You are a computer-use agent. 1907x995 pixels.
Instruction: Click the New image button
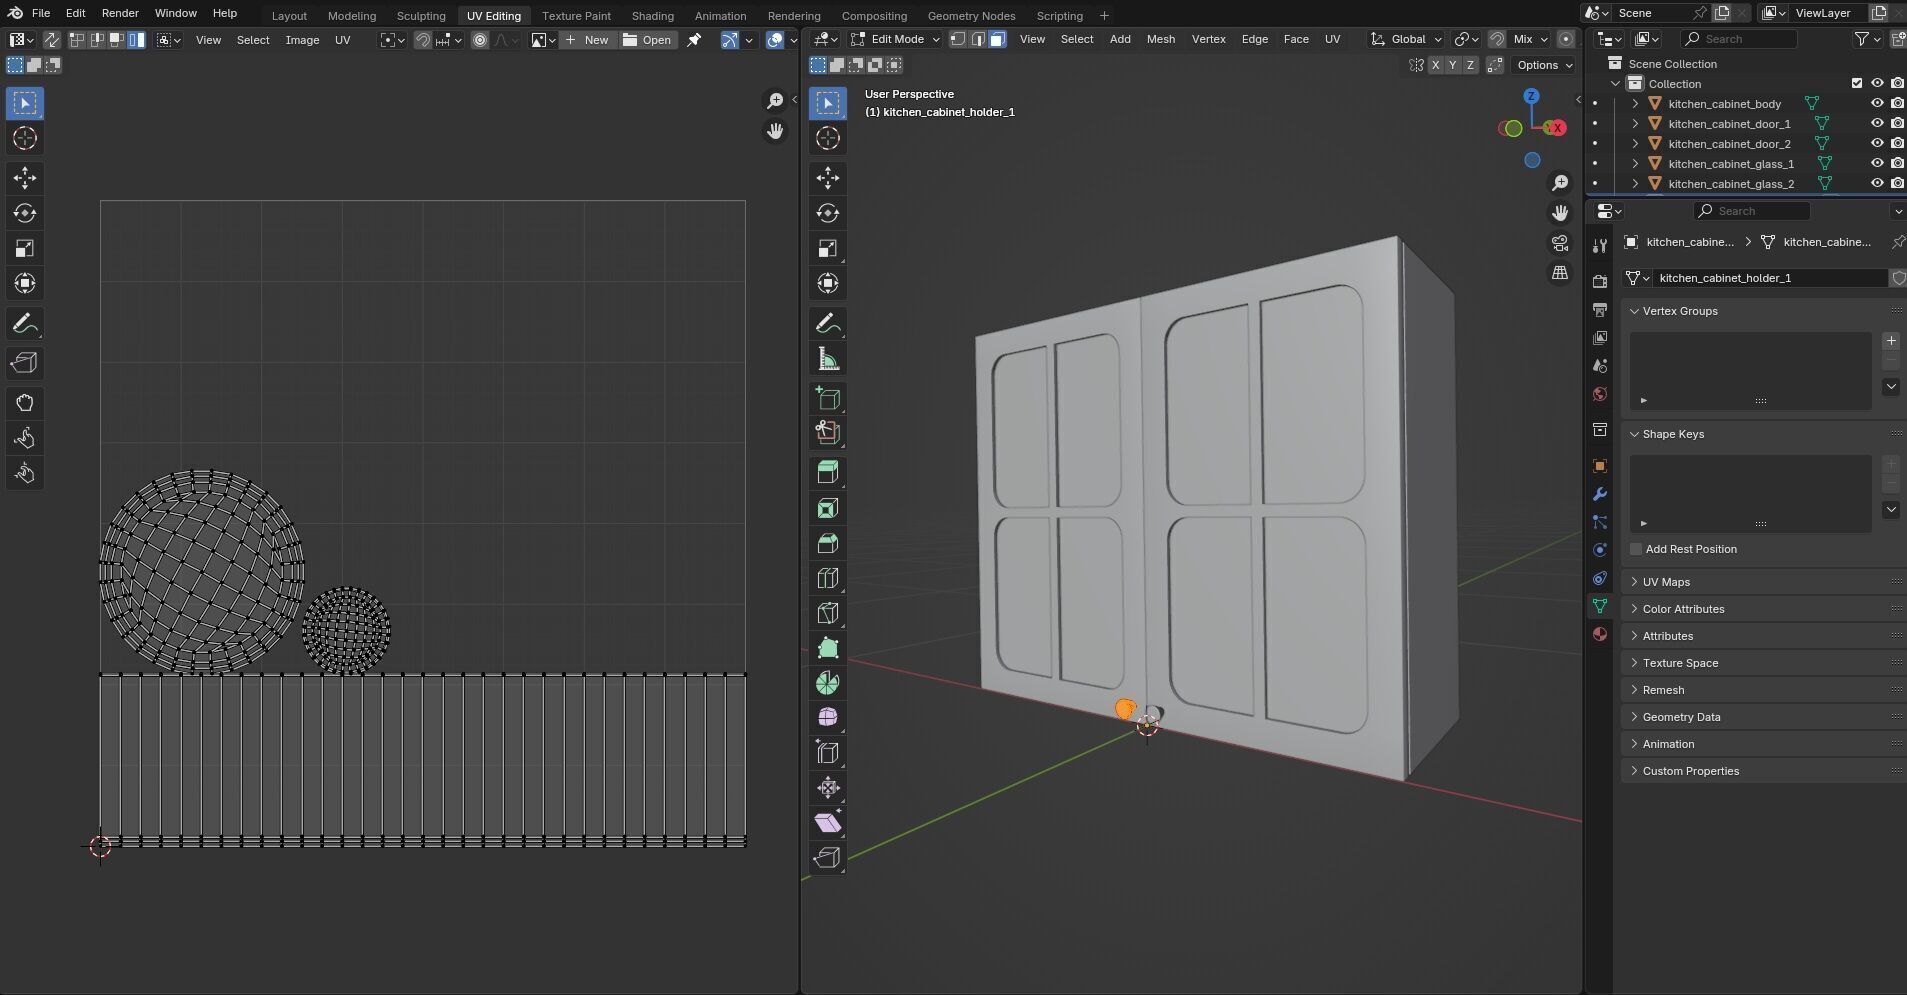586,40
